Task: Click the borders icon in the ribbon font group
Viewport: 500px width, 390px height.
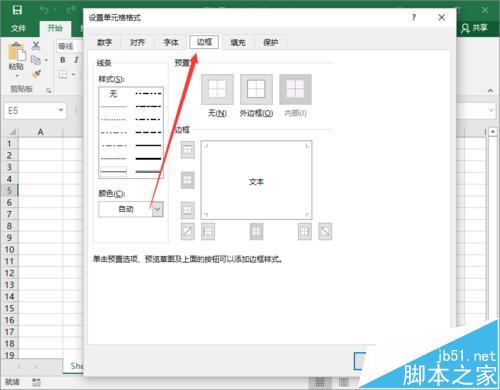Action: tap(63, 74)
